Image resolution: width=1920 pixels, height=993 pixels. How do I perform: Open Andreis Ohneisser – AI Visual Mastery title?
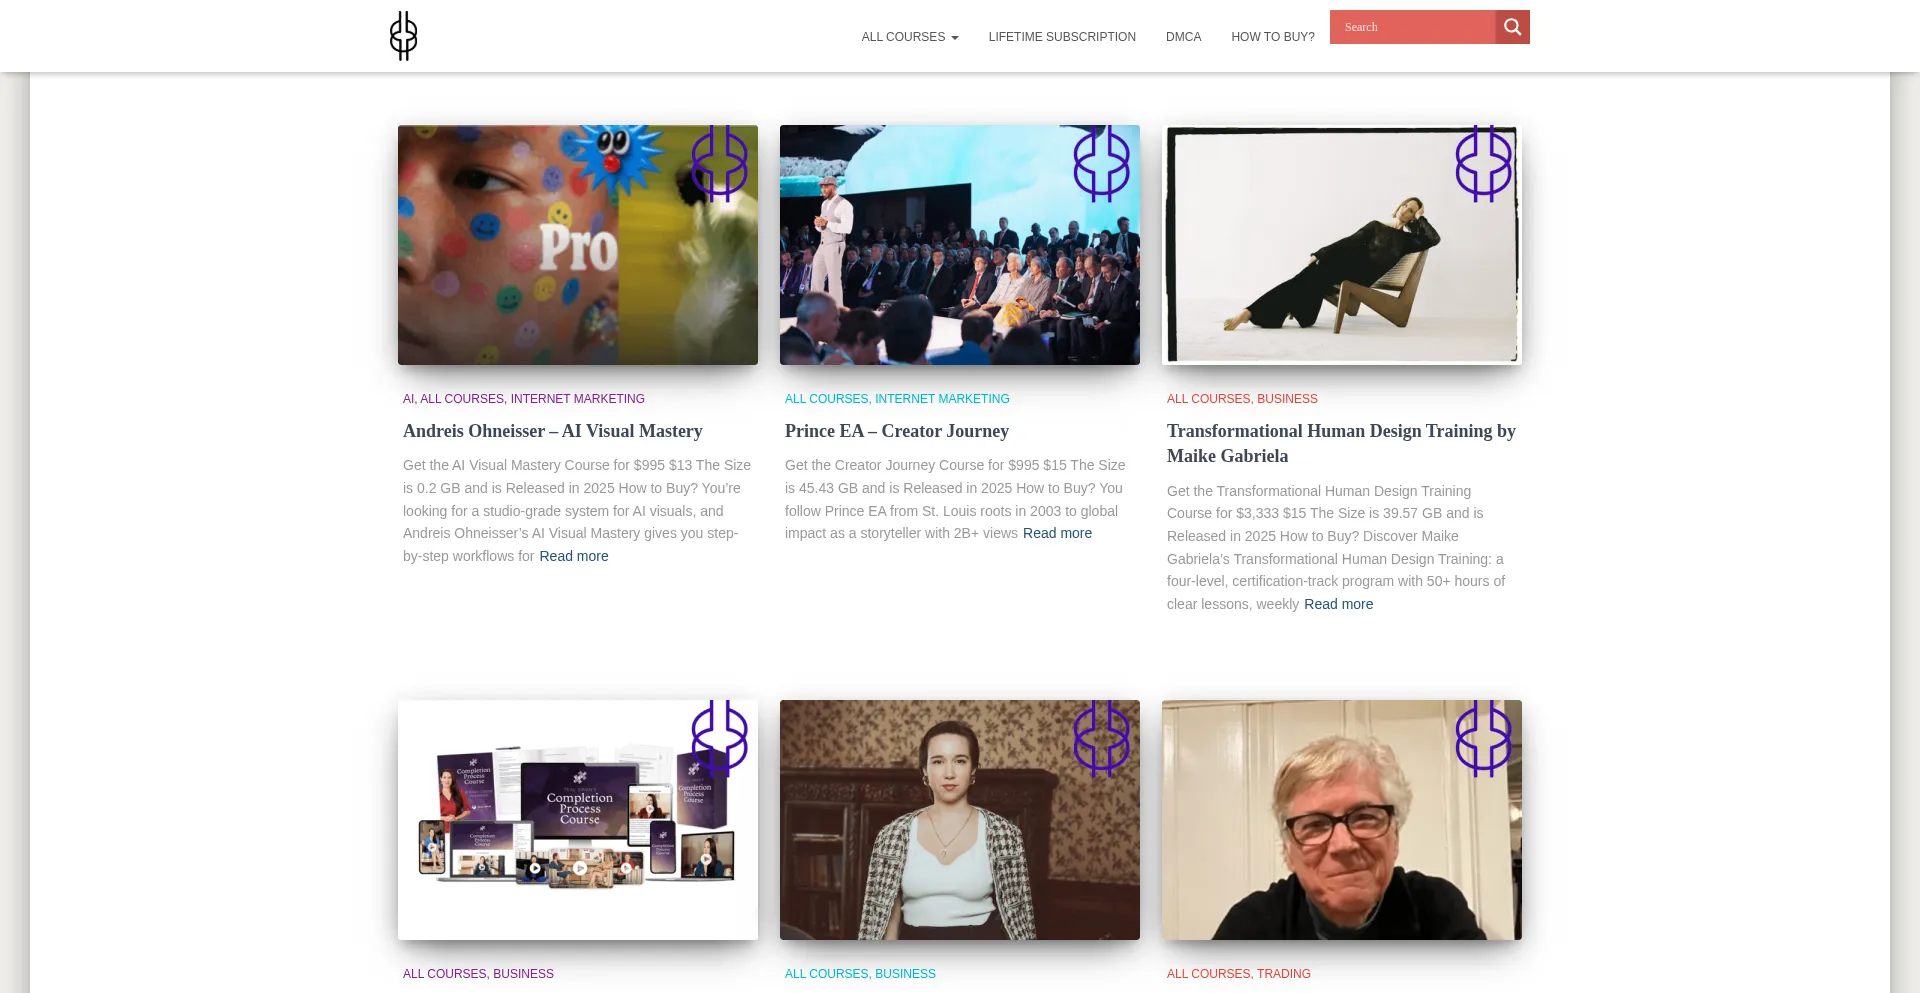pyautogui.click(x=553, y=431)
